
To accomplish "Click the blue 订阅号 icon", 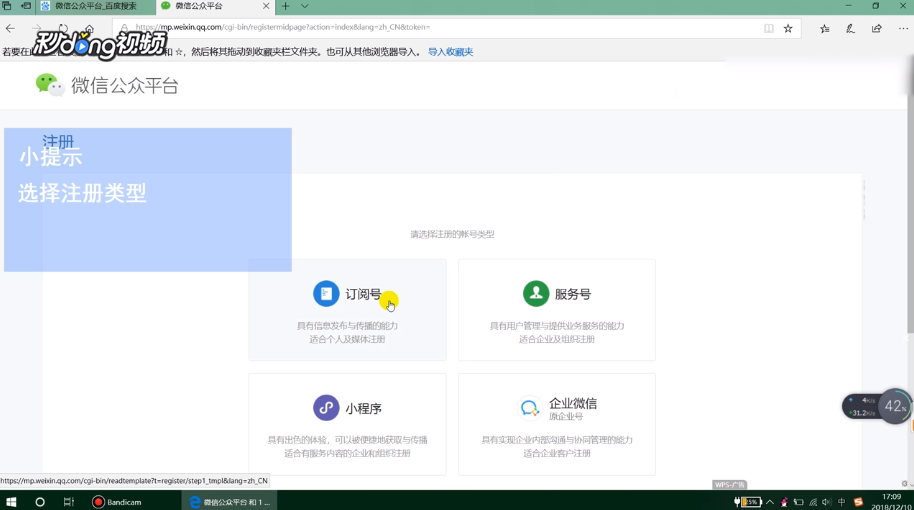I will [x=326, y=293].
